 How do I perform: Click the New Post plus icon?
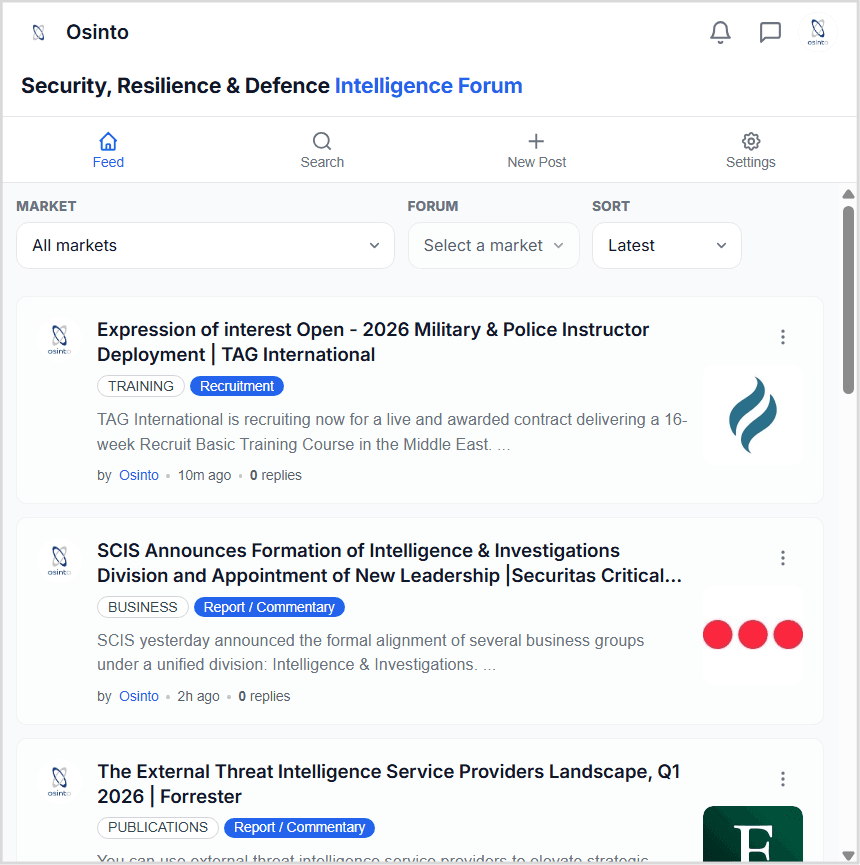536,142
